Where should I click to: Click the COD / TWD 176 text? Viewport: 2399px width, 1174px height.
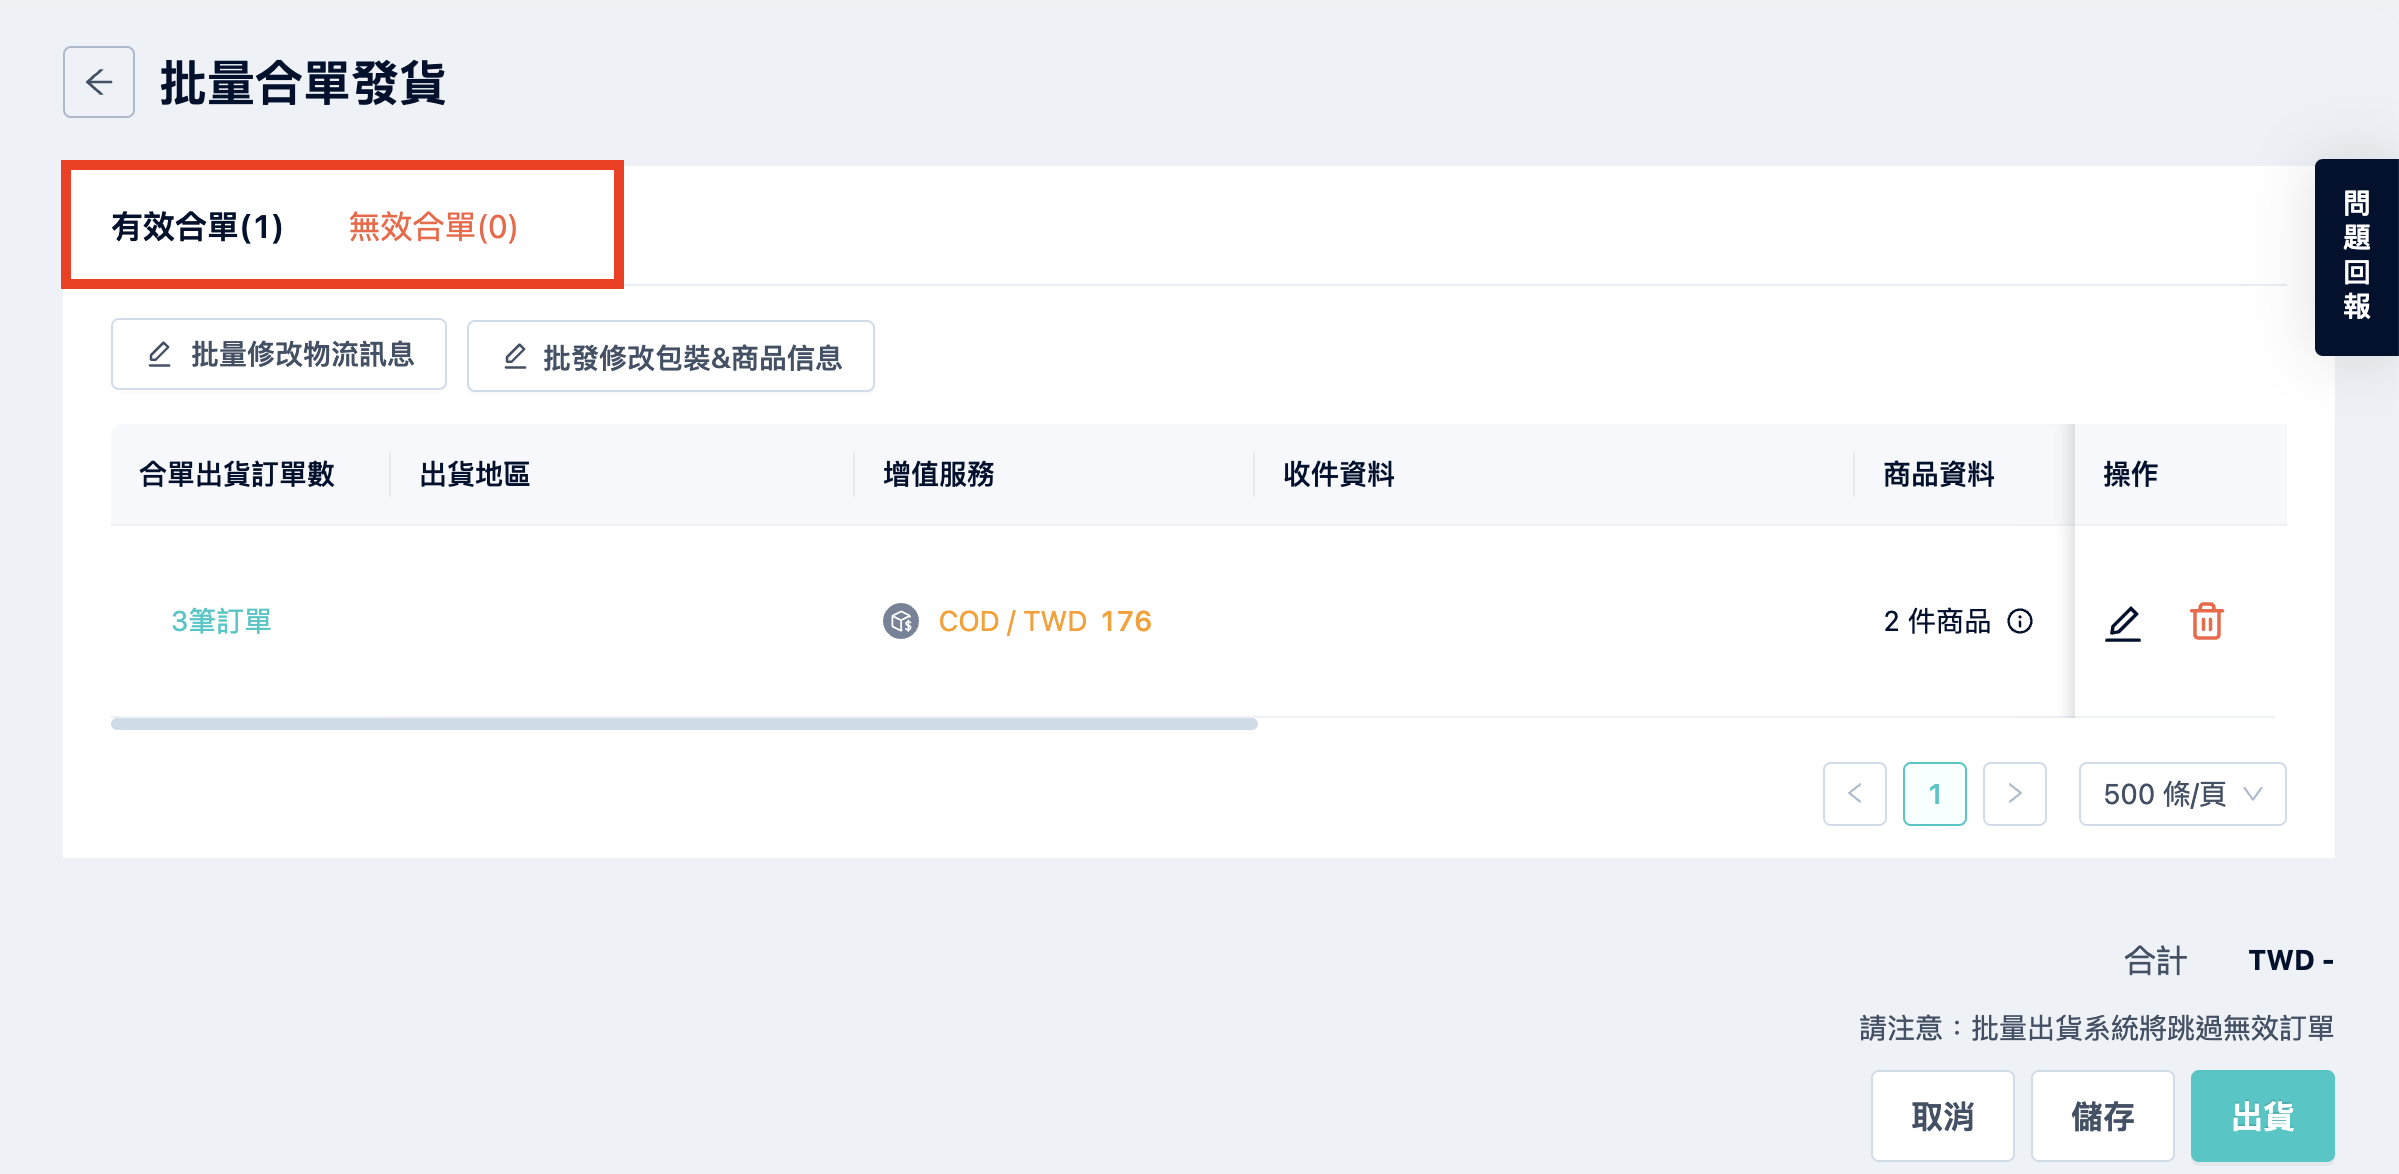(x=1045, y=622)
